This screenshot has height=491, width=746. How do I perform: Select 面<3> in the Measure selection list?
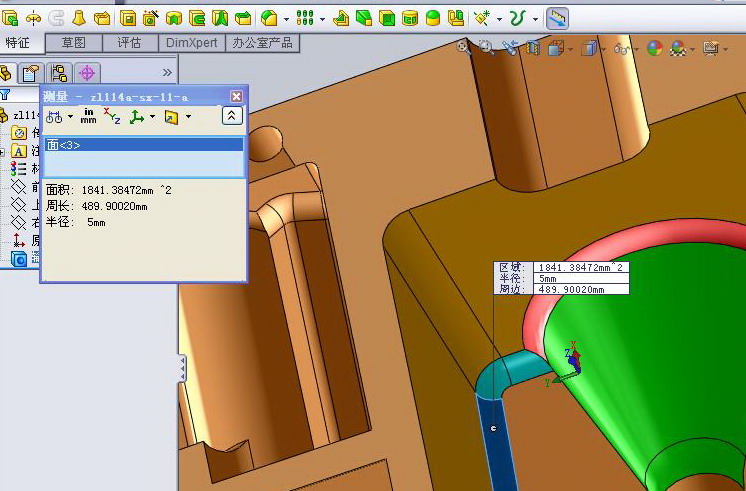[x=144, y=145]
